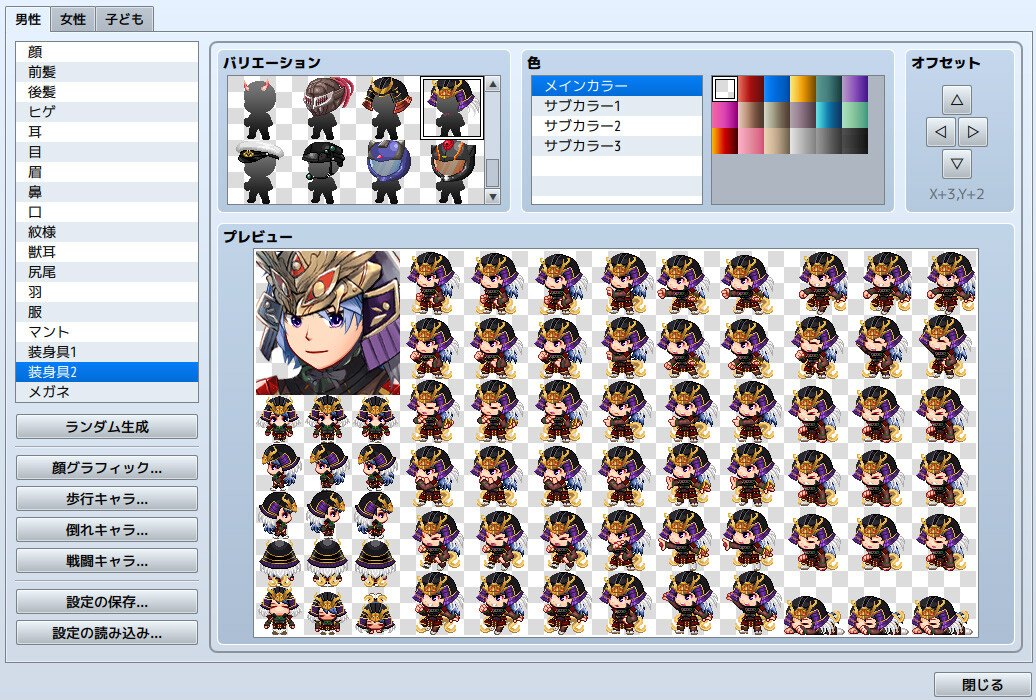Generate a random character with ランダム生成
Screen dimensions: 1036x700
(106, 427)
